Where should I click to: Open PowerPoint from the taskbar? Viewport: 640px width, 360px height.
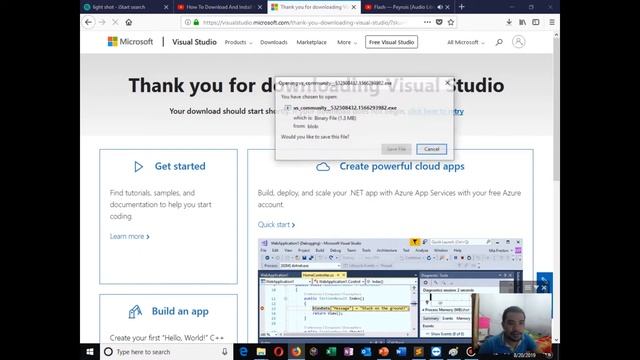click(384, 351)
